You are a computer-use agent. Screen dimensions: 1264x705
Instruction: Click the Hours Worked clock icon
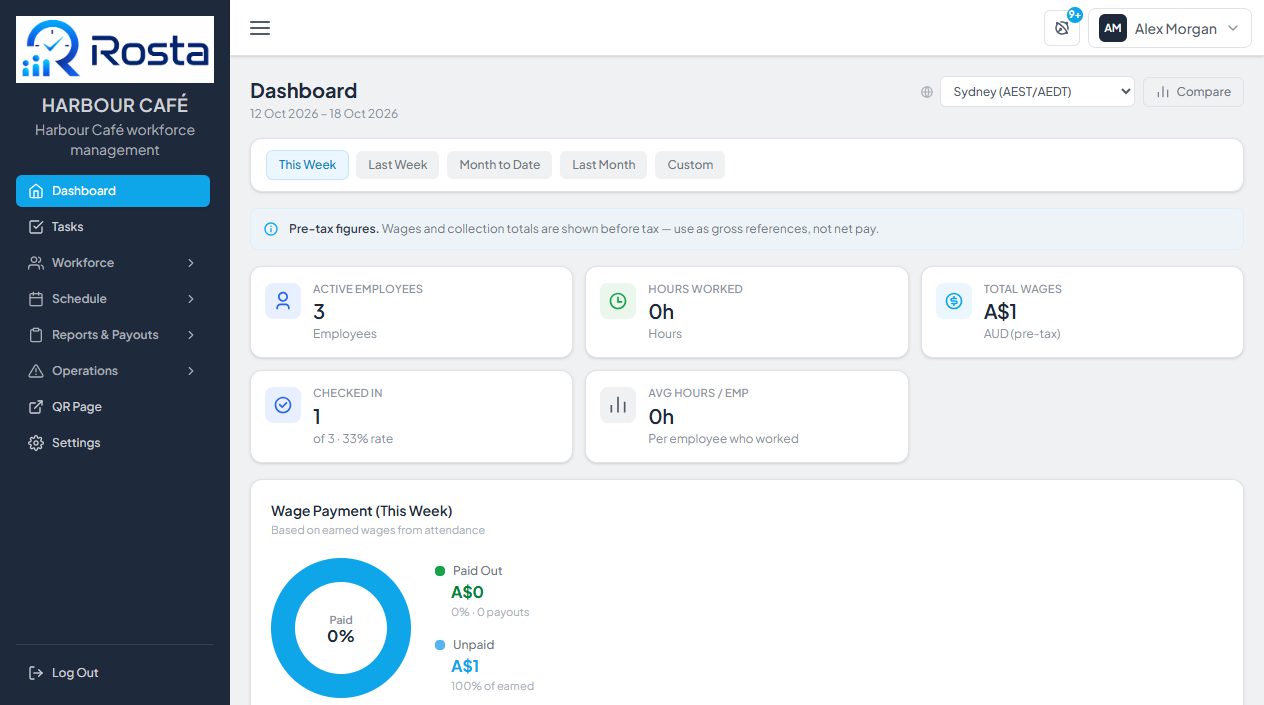tap(618, 300)
